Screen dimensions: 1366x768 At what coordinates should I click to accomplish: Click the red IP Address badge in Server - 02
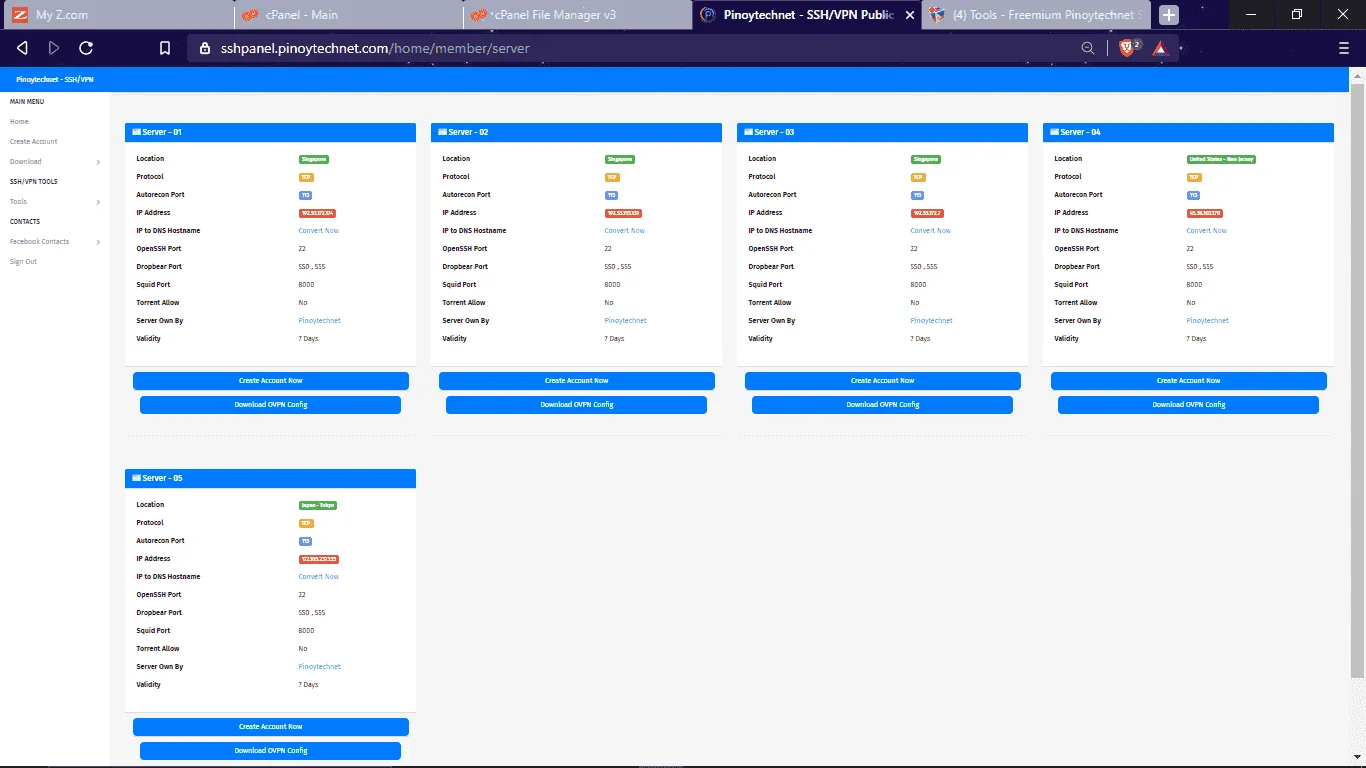click(623, 213)
